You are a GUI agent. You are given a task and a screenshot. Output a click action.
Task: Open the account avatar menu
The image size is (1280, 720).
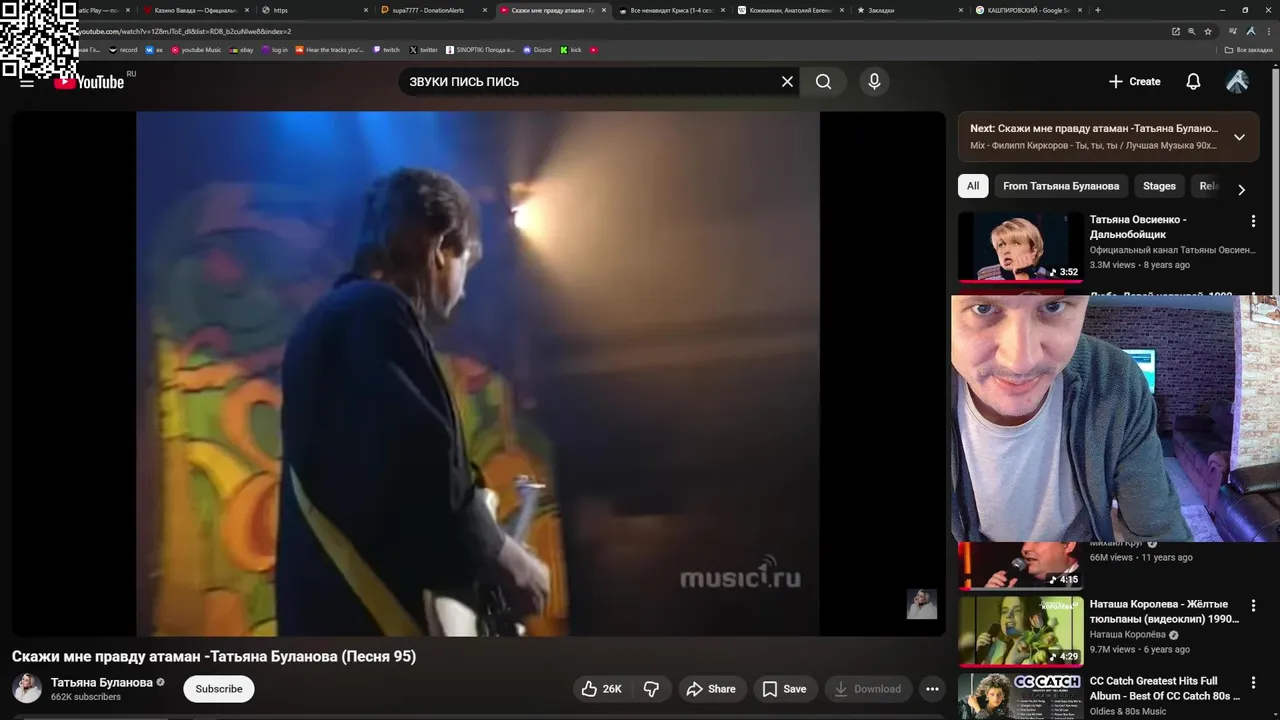[1237, 82]
